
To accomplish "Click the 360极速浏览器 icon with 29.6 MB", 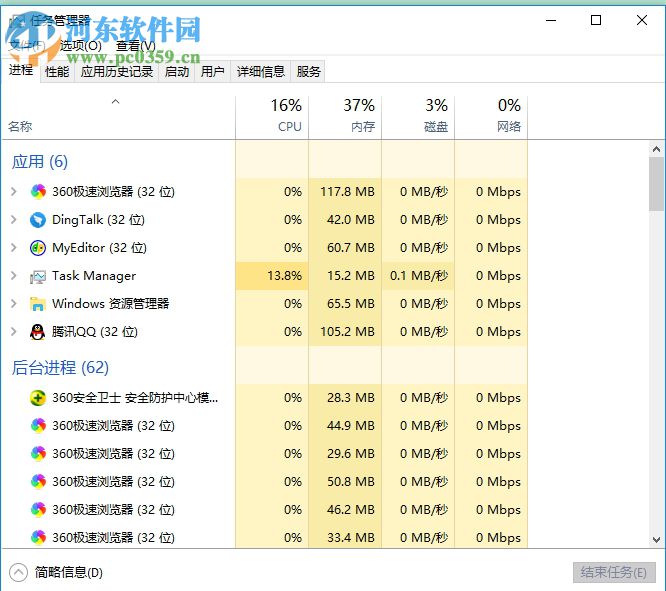I will point(38,454).
